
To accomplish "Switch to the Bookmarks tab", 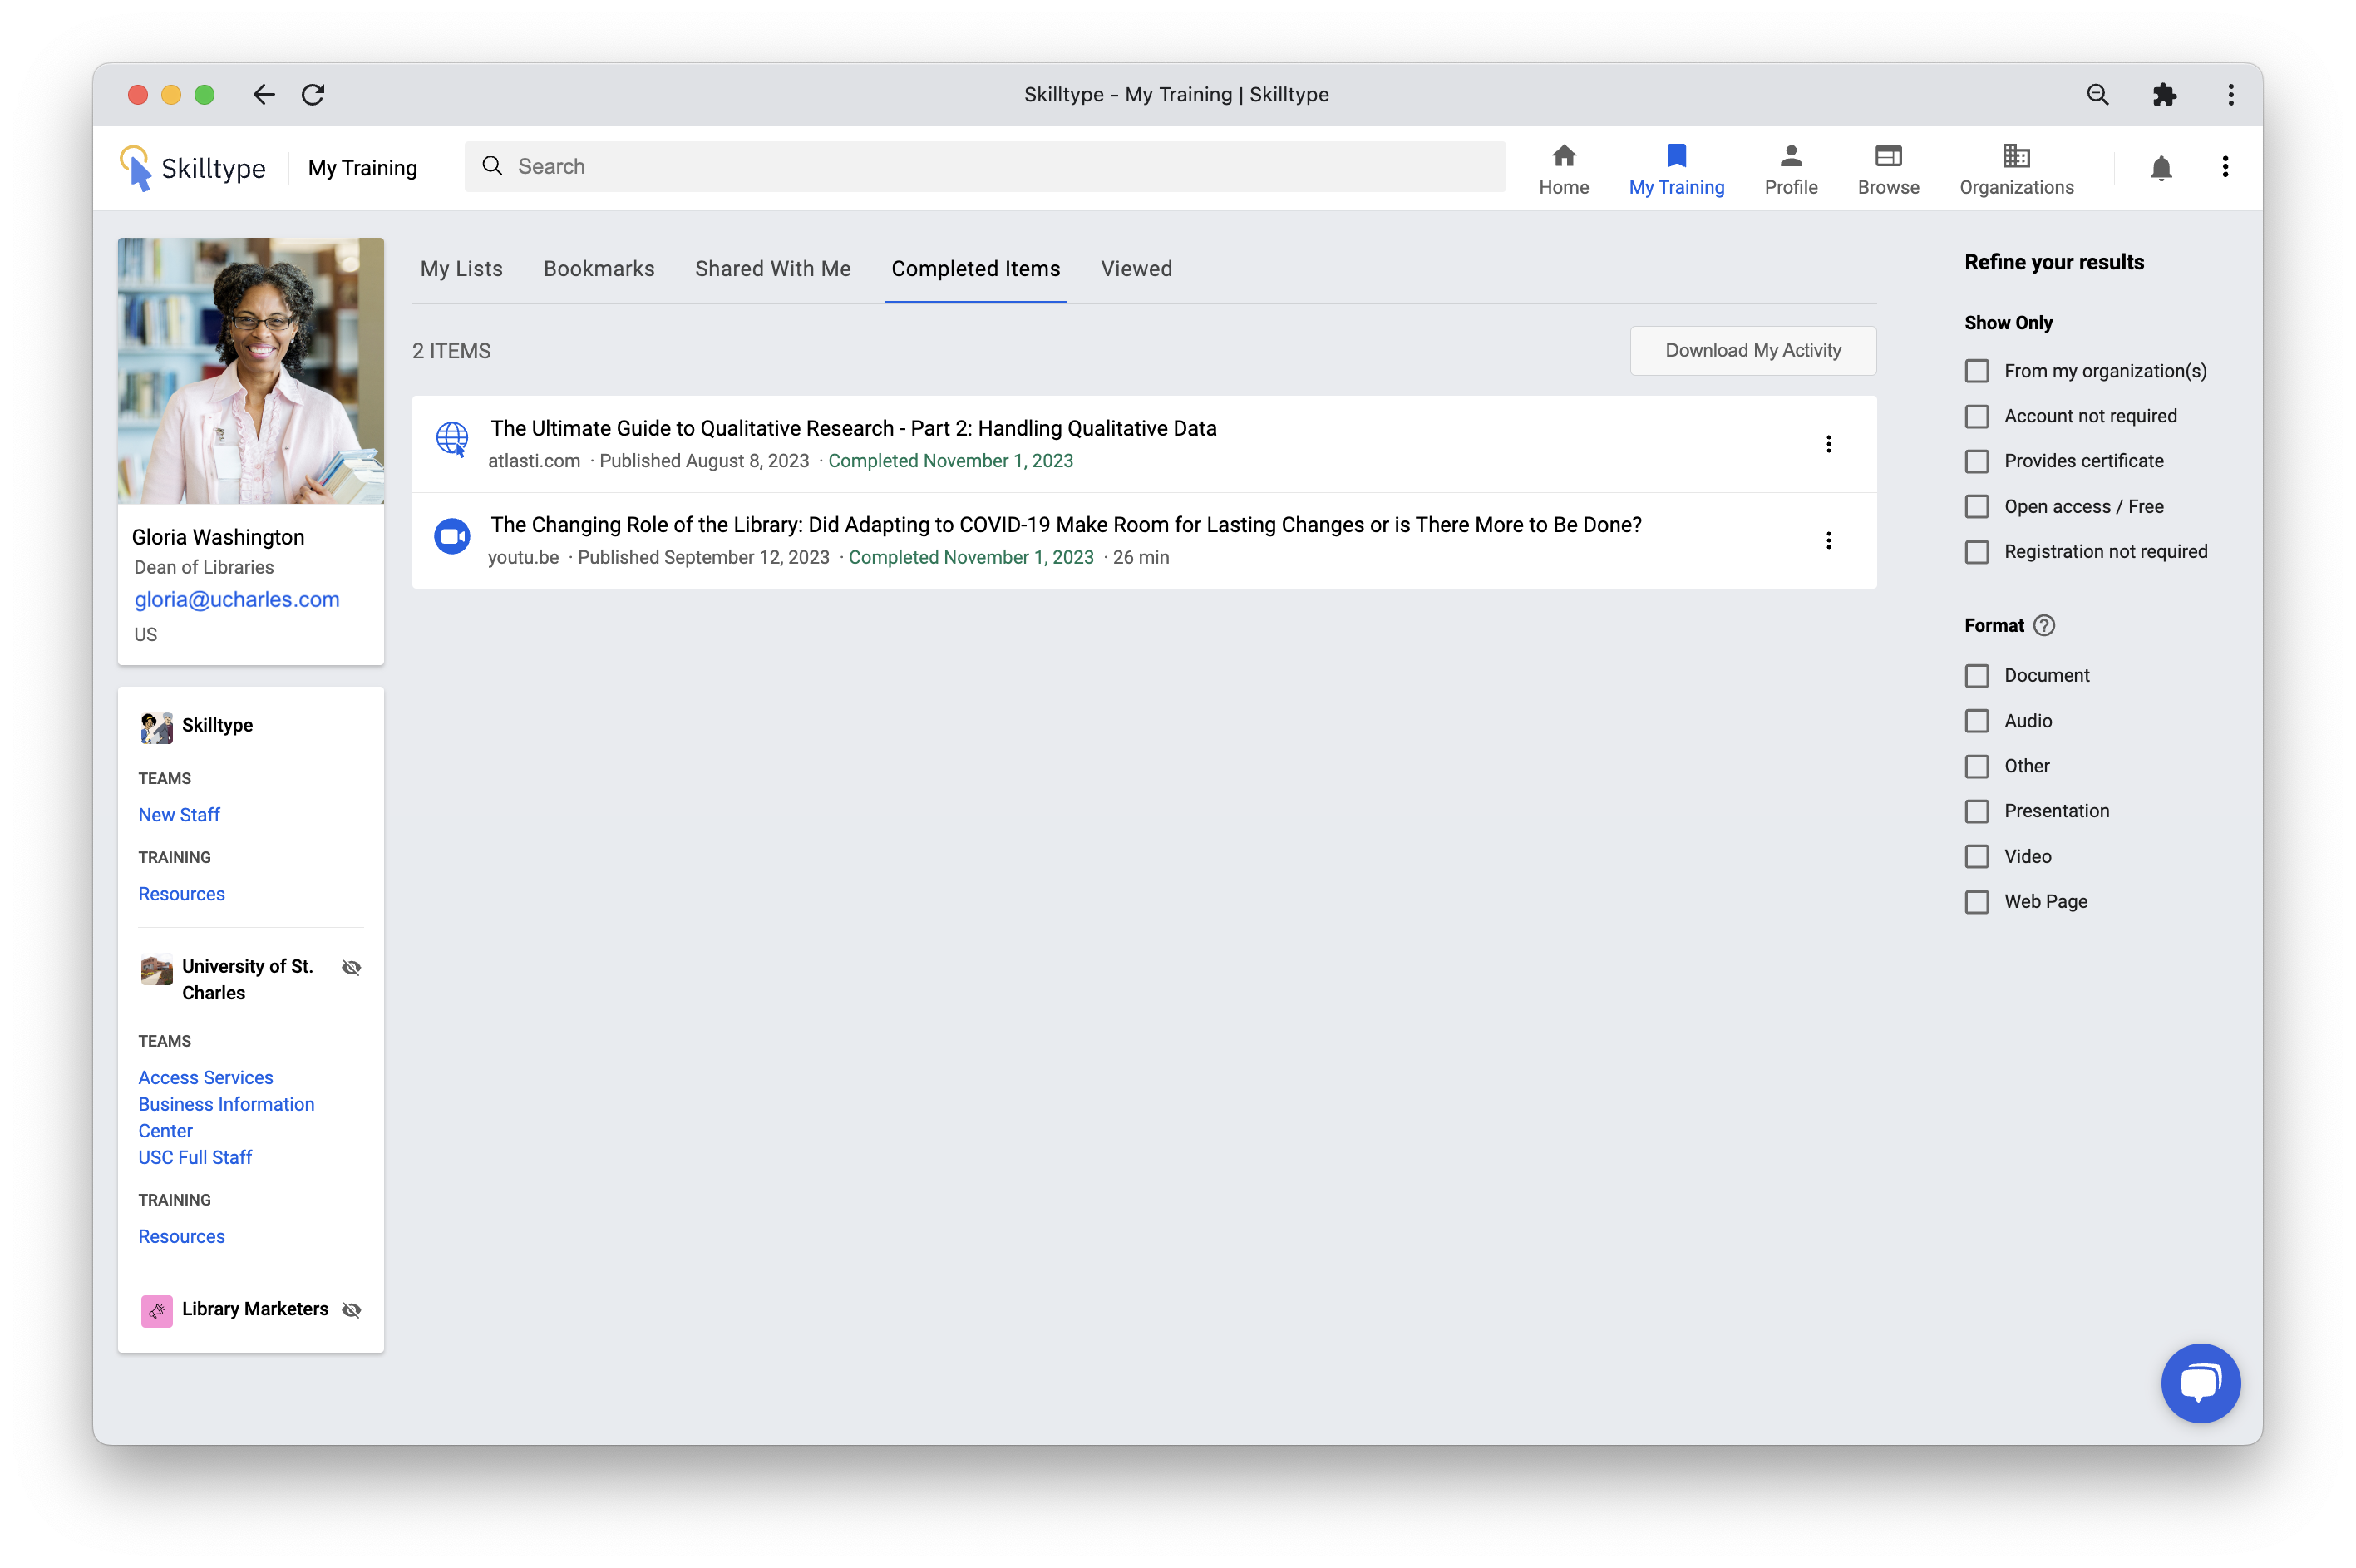I will pyautogui.click(x=598, y=268).
